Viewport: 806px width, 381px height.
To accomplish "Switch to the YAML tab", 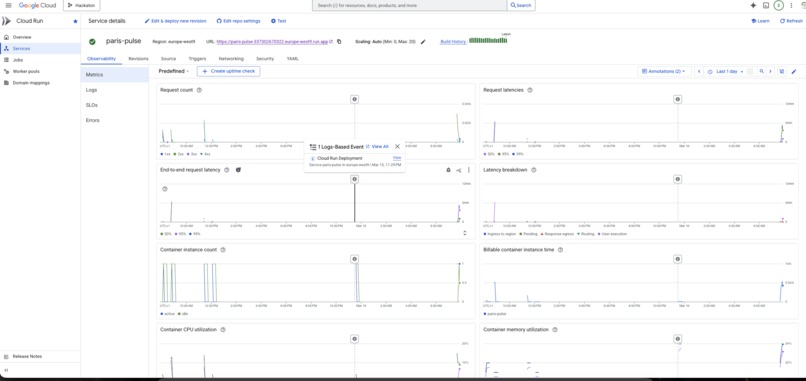I will tap(292, 59).
